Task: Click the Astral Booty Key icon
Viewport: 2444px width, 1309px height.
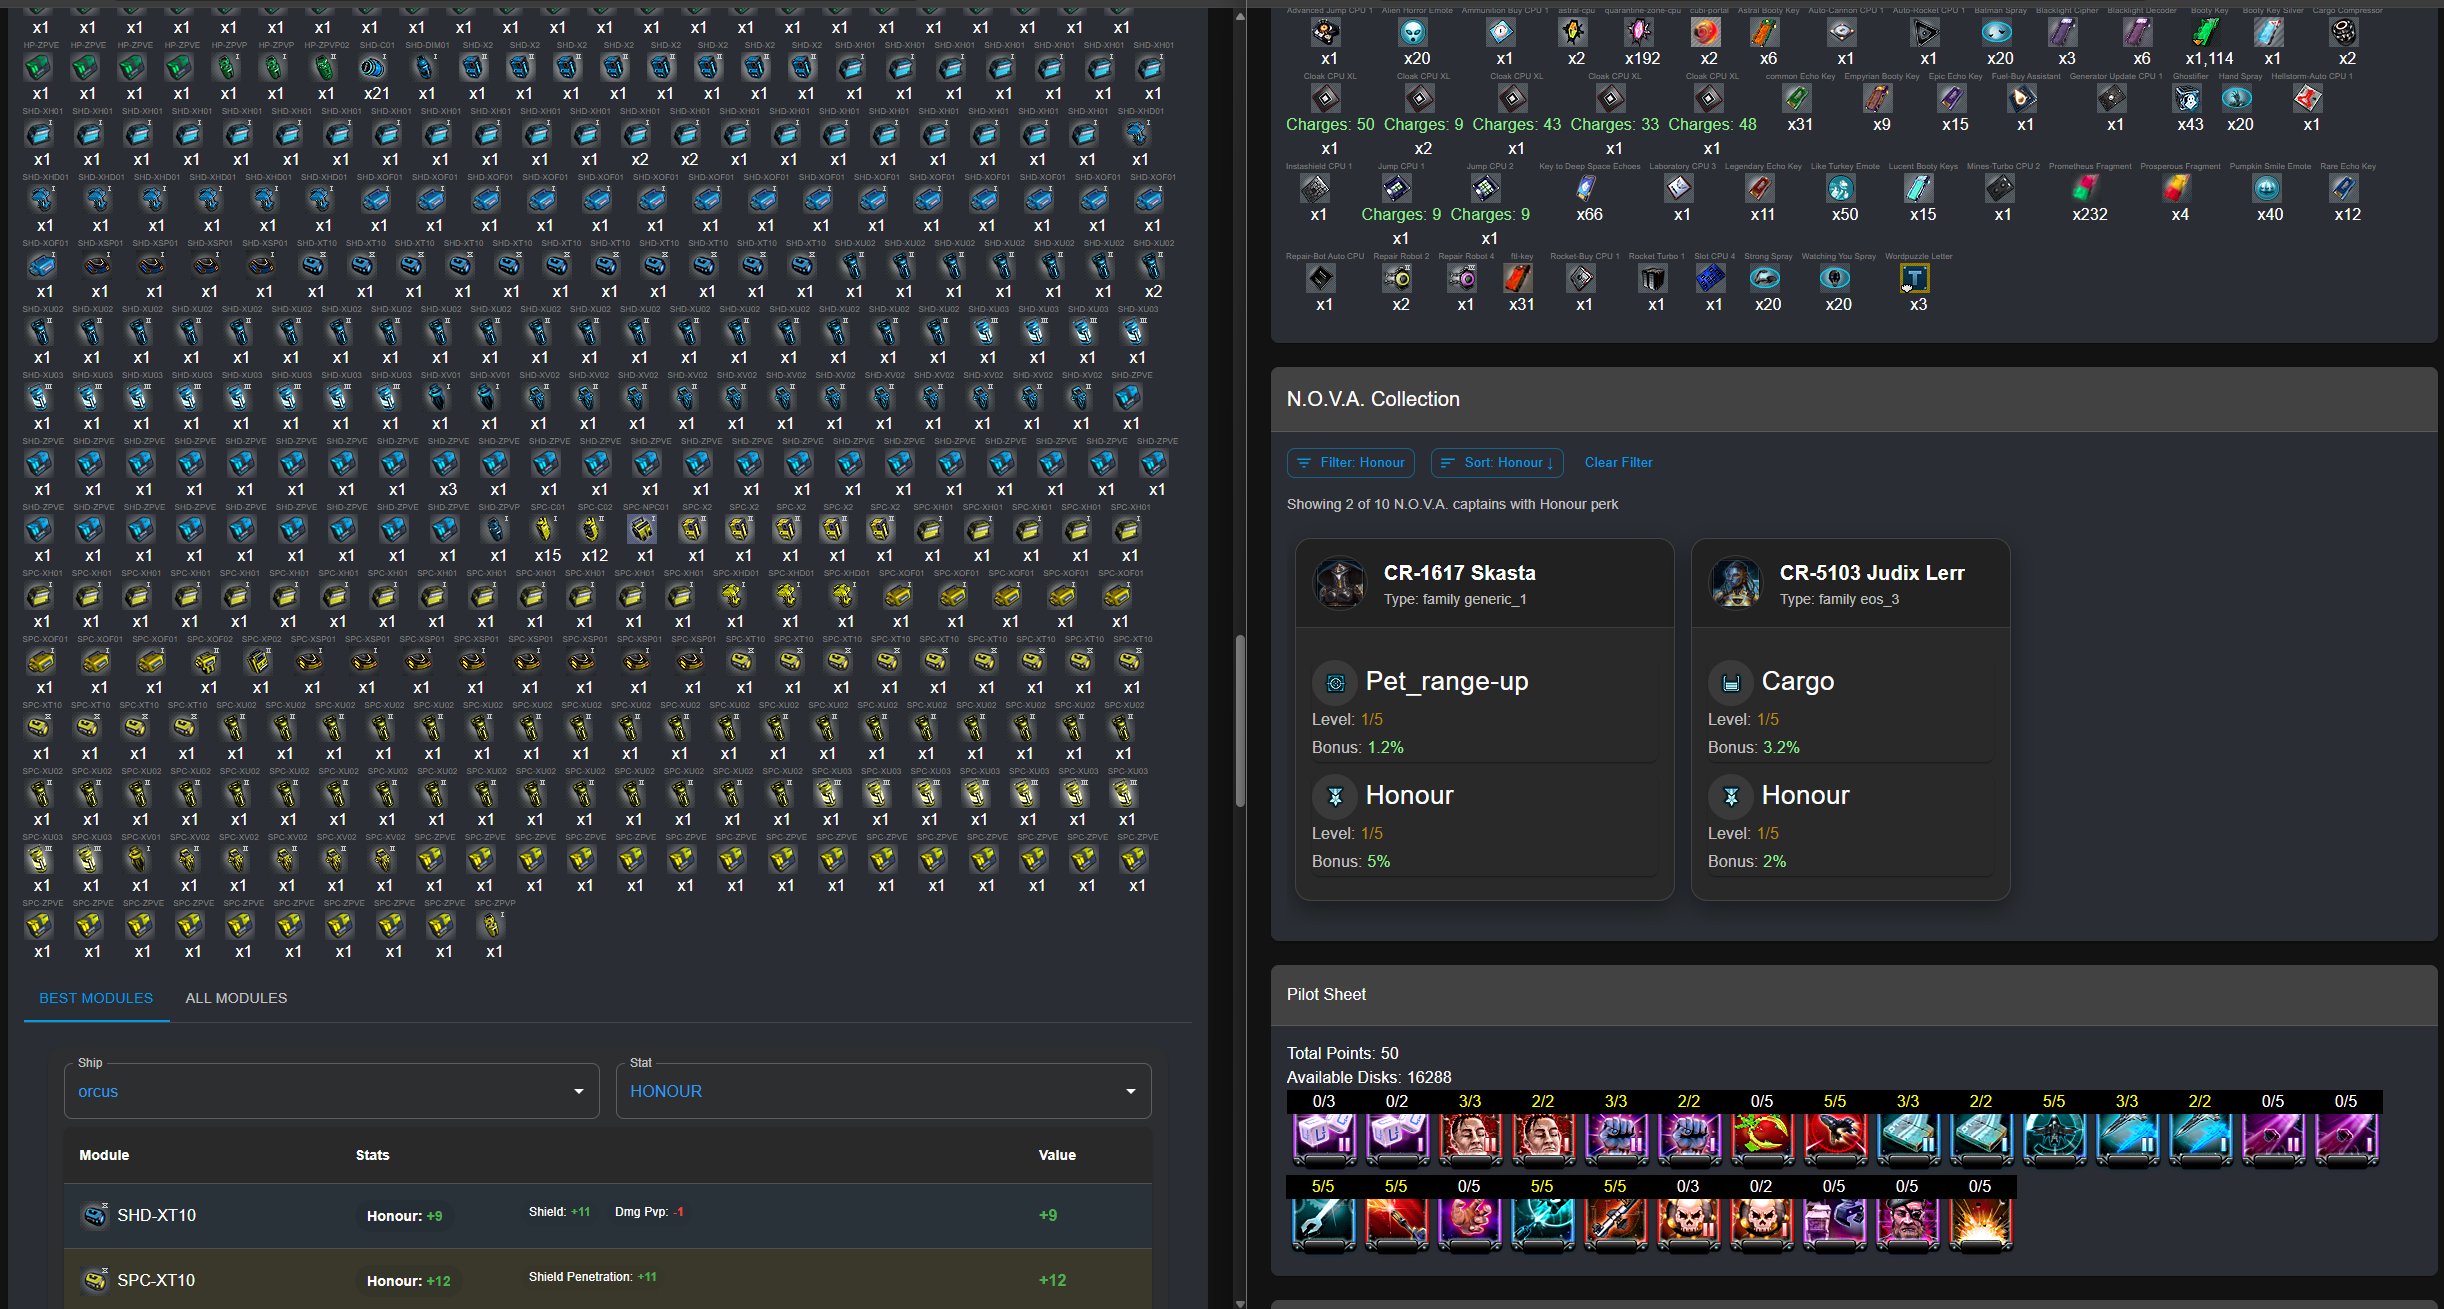Action: [1765, 32]
